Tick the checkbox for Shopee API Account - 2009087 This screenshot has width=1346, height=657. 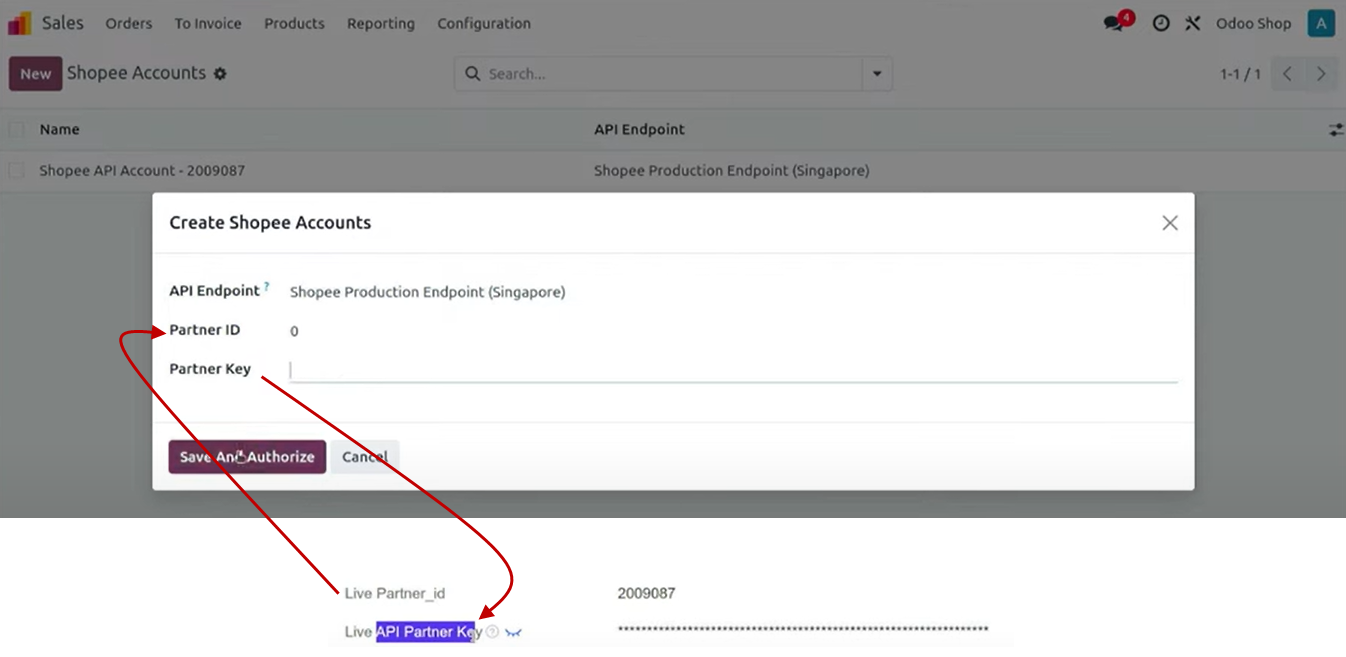16,171
